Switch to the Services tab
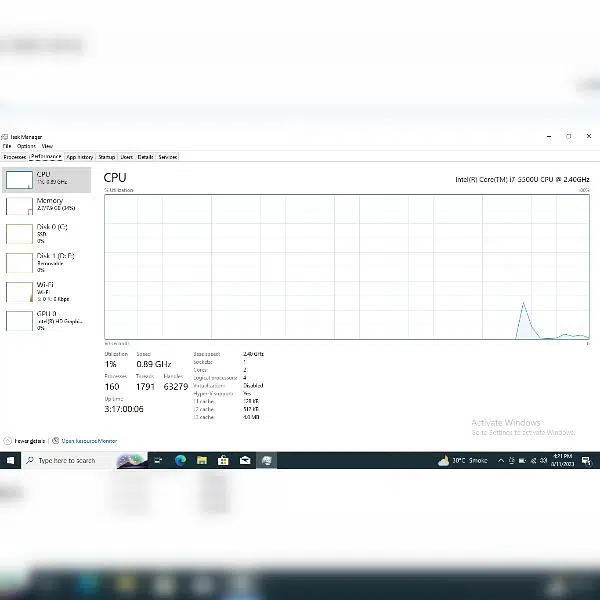 pyautogui.click(x=167, y=157)
